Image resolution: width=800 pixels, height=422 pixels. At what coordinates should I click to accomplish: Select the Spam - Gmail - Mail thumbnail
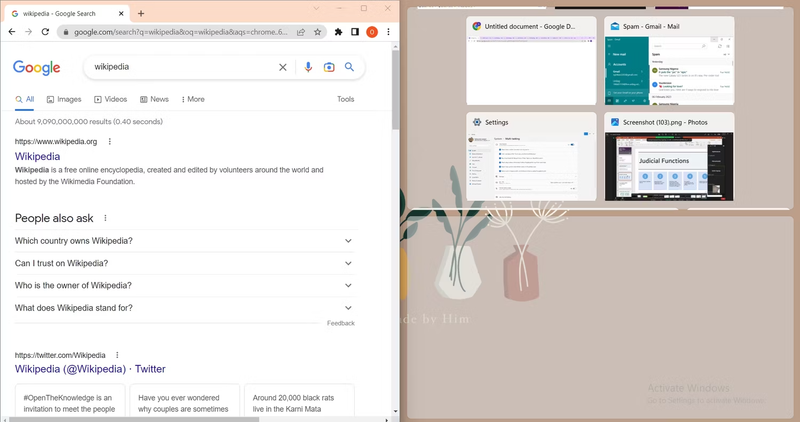click(669, 61)
